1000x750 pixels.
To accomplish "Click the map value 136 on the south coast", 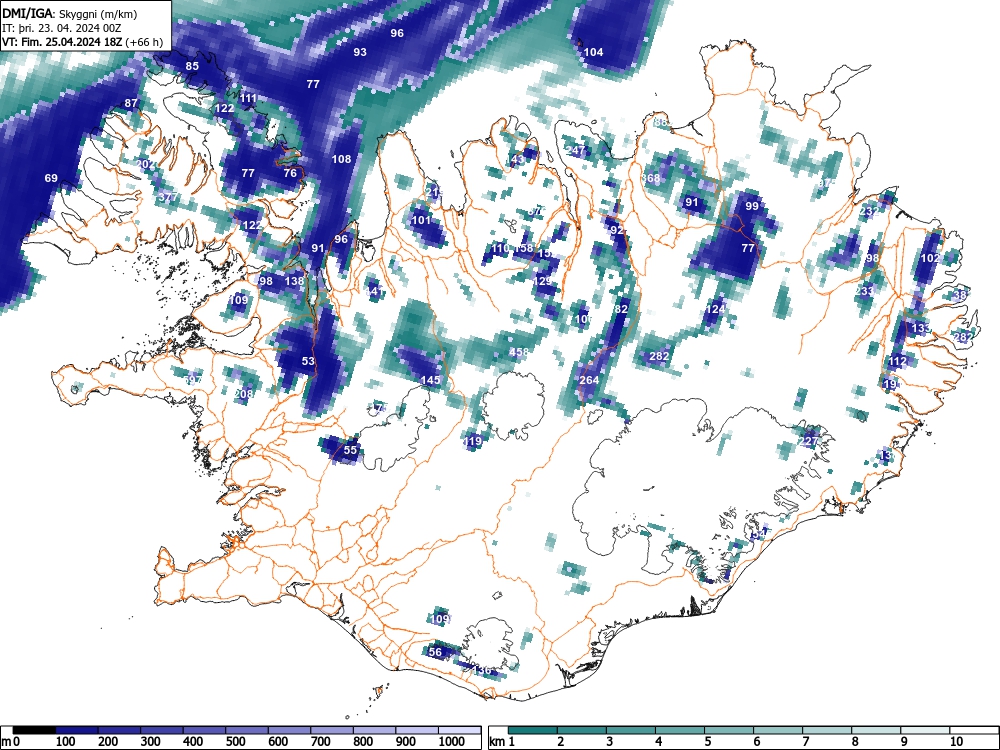I will click(482, 670).
